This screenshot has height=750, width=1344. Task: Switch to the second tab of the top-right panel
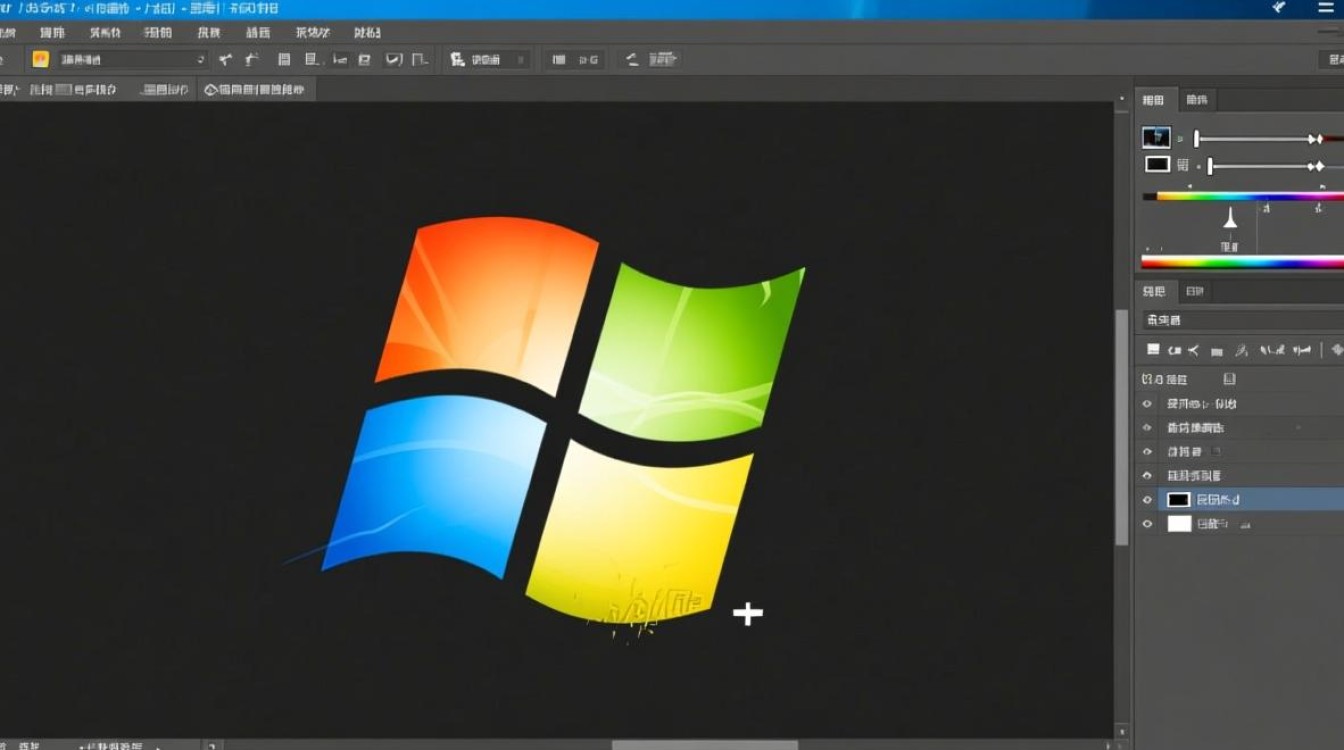click(1197, 99)
